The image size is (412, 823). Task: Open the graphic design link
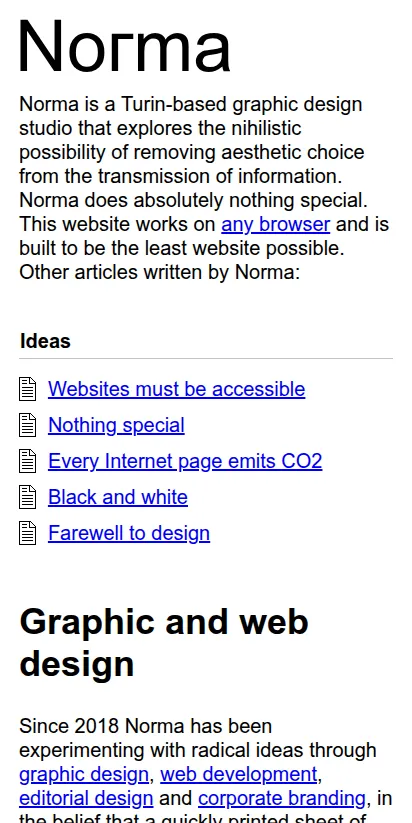(x=84, y=774)
